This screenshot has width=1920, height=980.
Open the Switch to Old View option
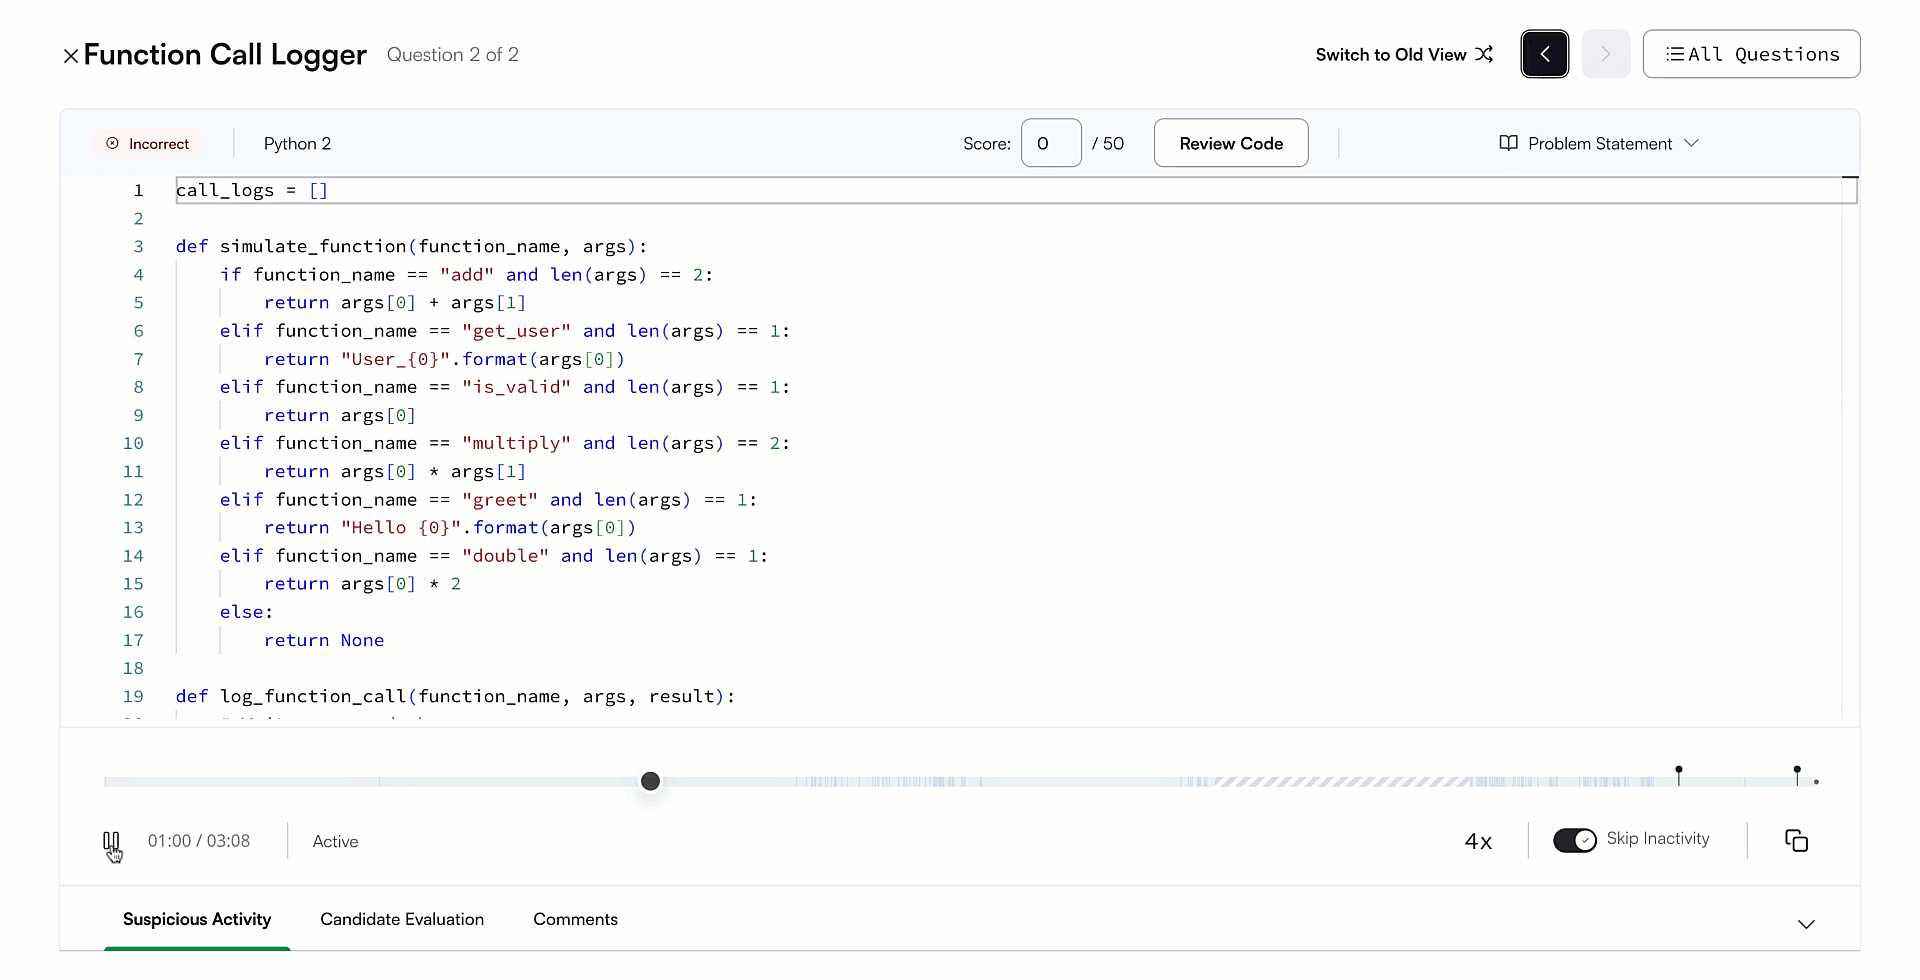coord(1391,54)
